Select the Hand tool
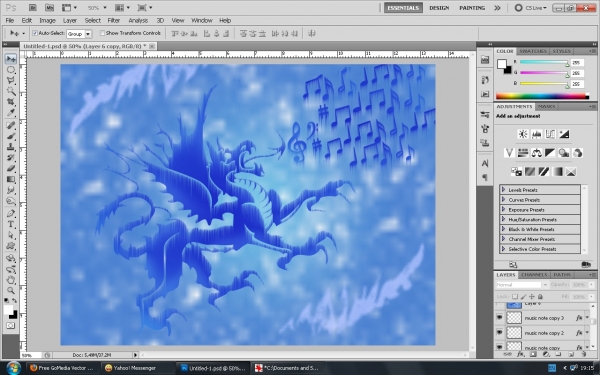This screenshot has width=600, height=375. click(11, 280)
